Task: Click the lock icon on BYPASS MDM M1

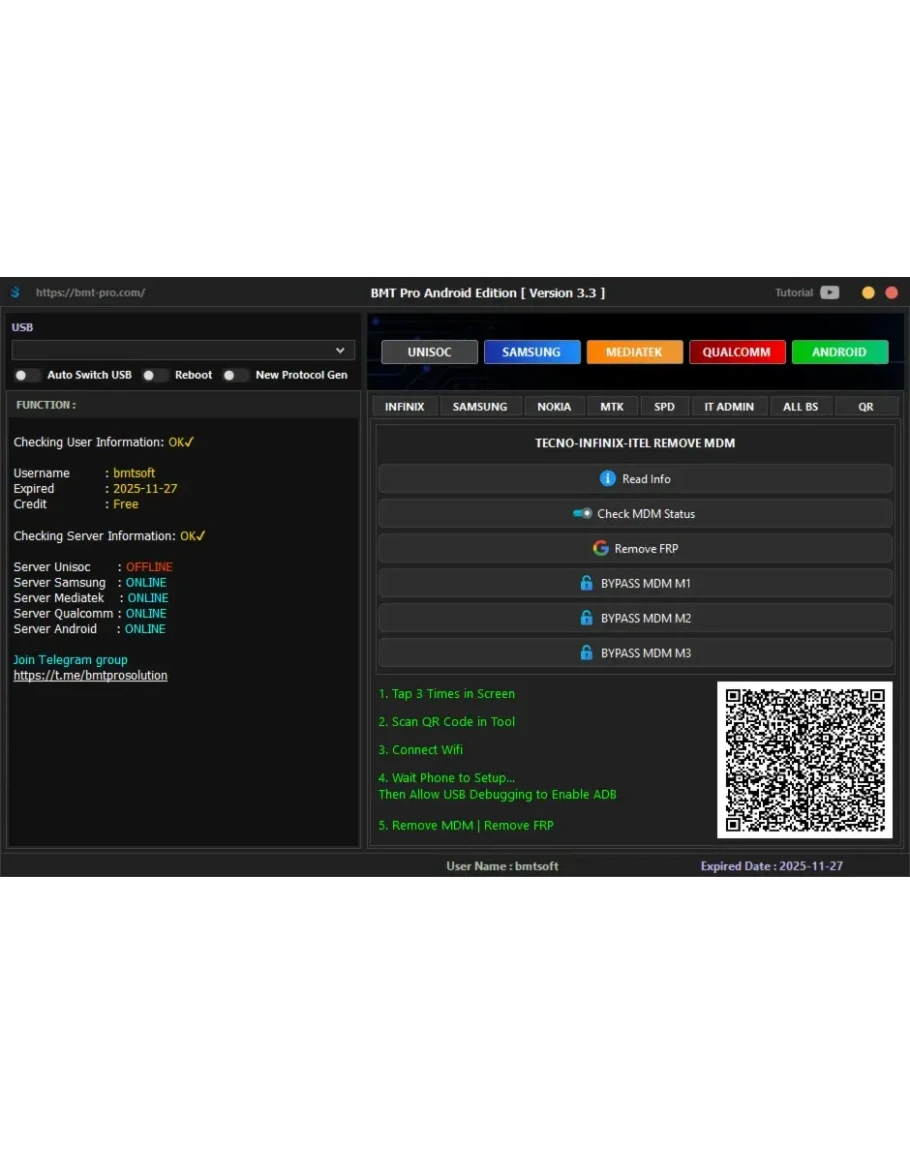Action: [x=587, y=583]
